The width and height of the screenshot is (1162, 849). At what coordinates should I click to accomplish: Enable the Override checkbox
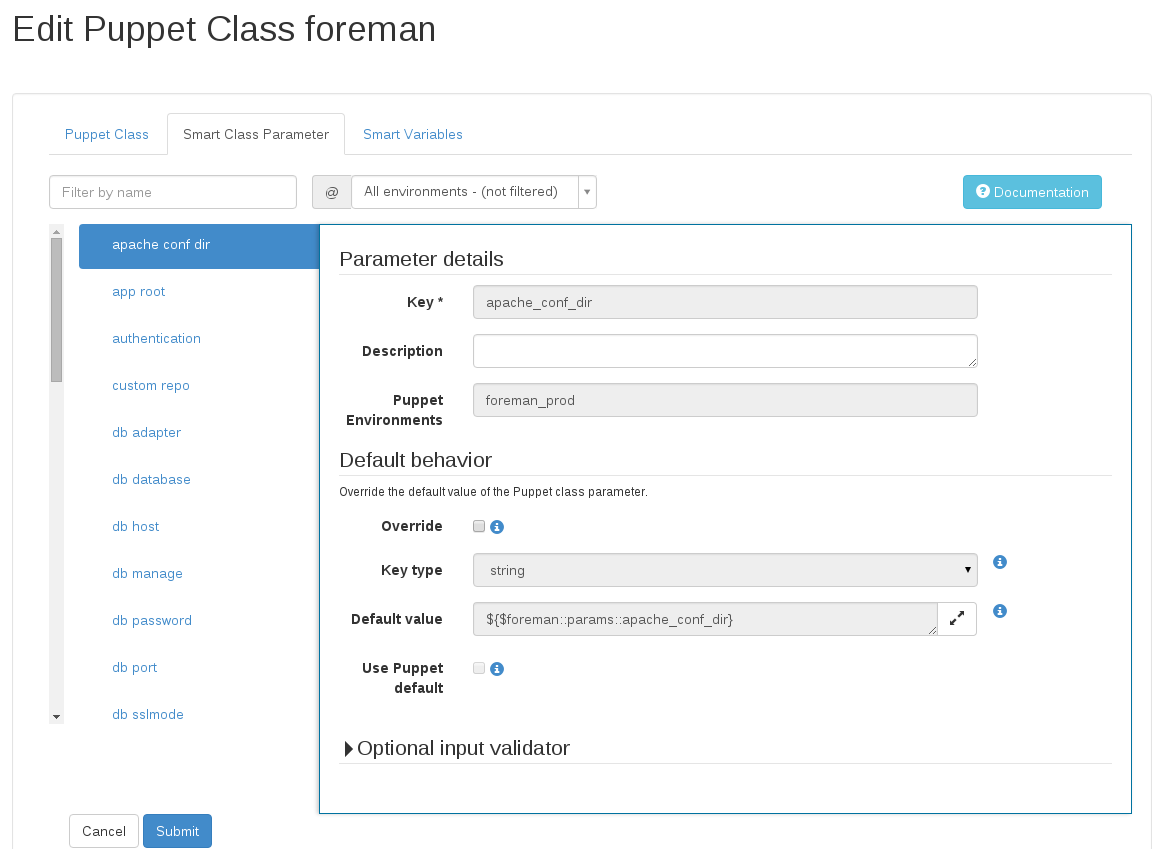pos(479,526)
